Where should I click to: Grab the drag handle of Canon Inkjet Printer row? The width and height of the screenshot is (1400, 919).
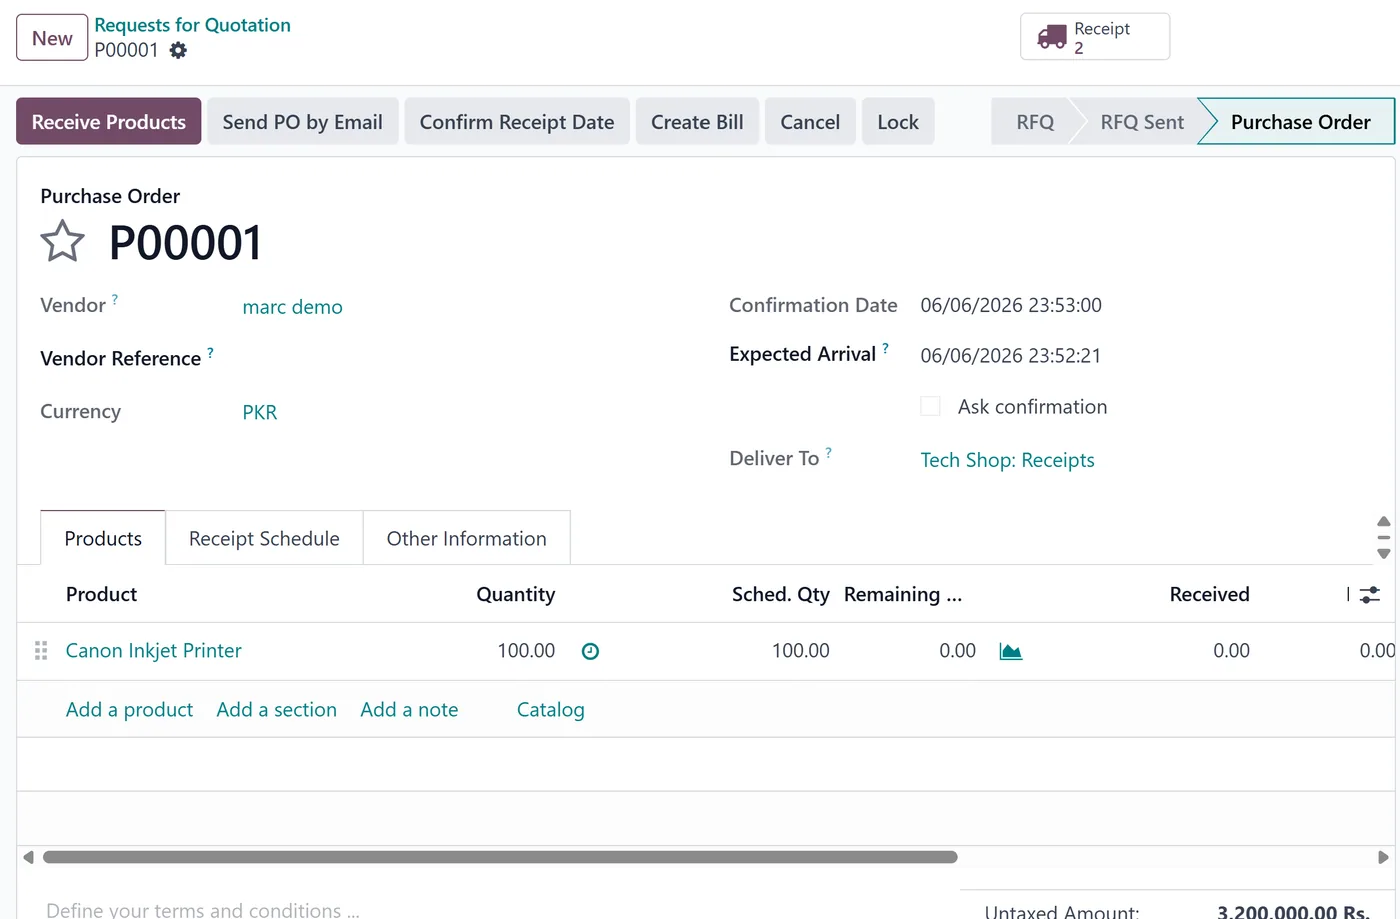click(41, 651)
